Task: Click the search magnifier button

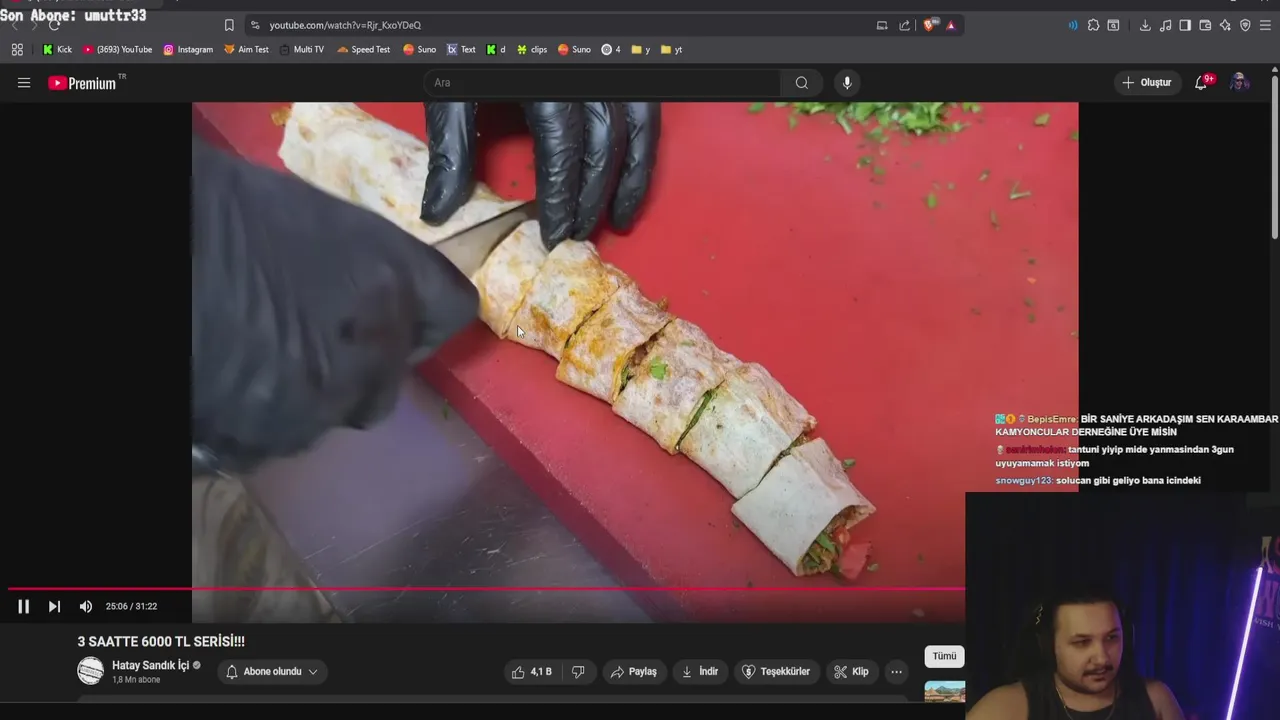Action: pyautogui.click(x=802, y=83)
